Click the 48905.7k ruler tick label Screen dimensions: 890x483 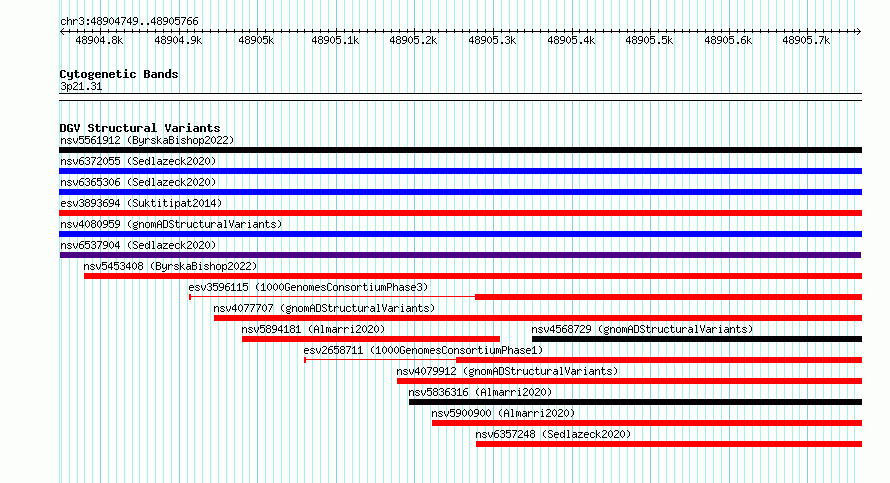pos(806,41)
